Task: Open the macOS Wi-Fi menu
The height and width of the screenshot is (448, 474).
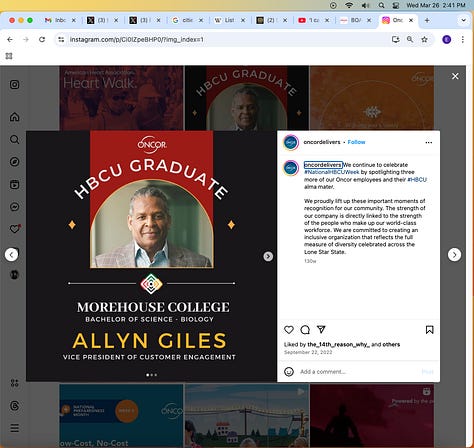Action: pyautogui.click(x=349, y=5)
